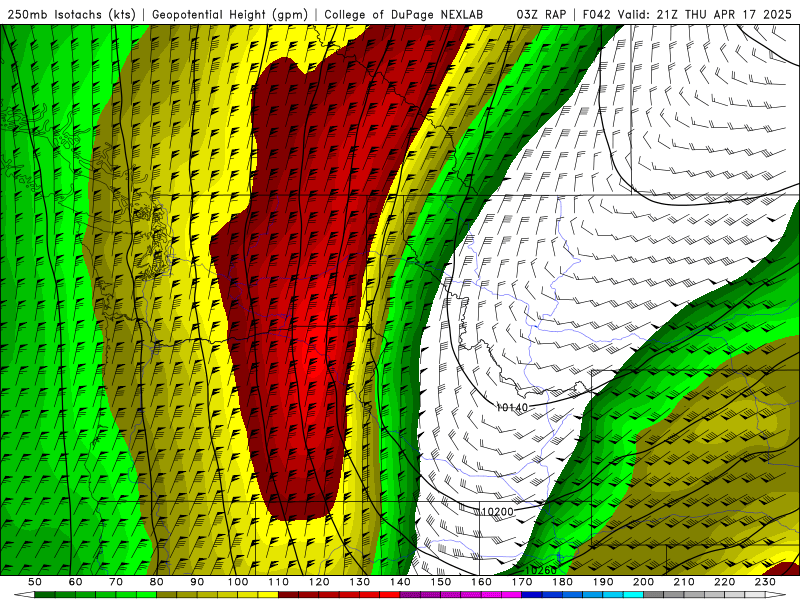Screen dimensions: 800x600
Task: Click the 160 value on the color scale
Action: (x=482, y=582)
